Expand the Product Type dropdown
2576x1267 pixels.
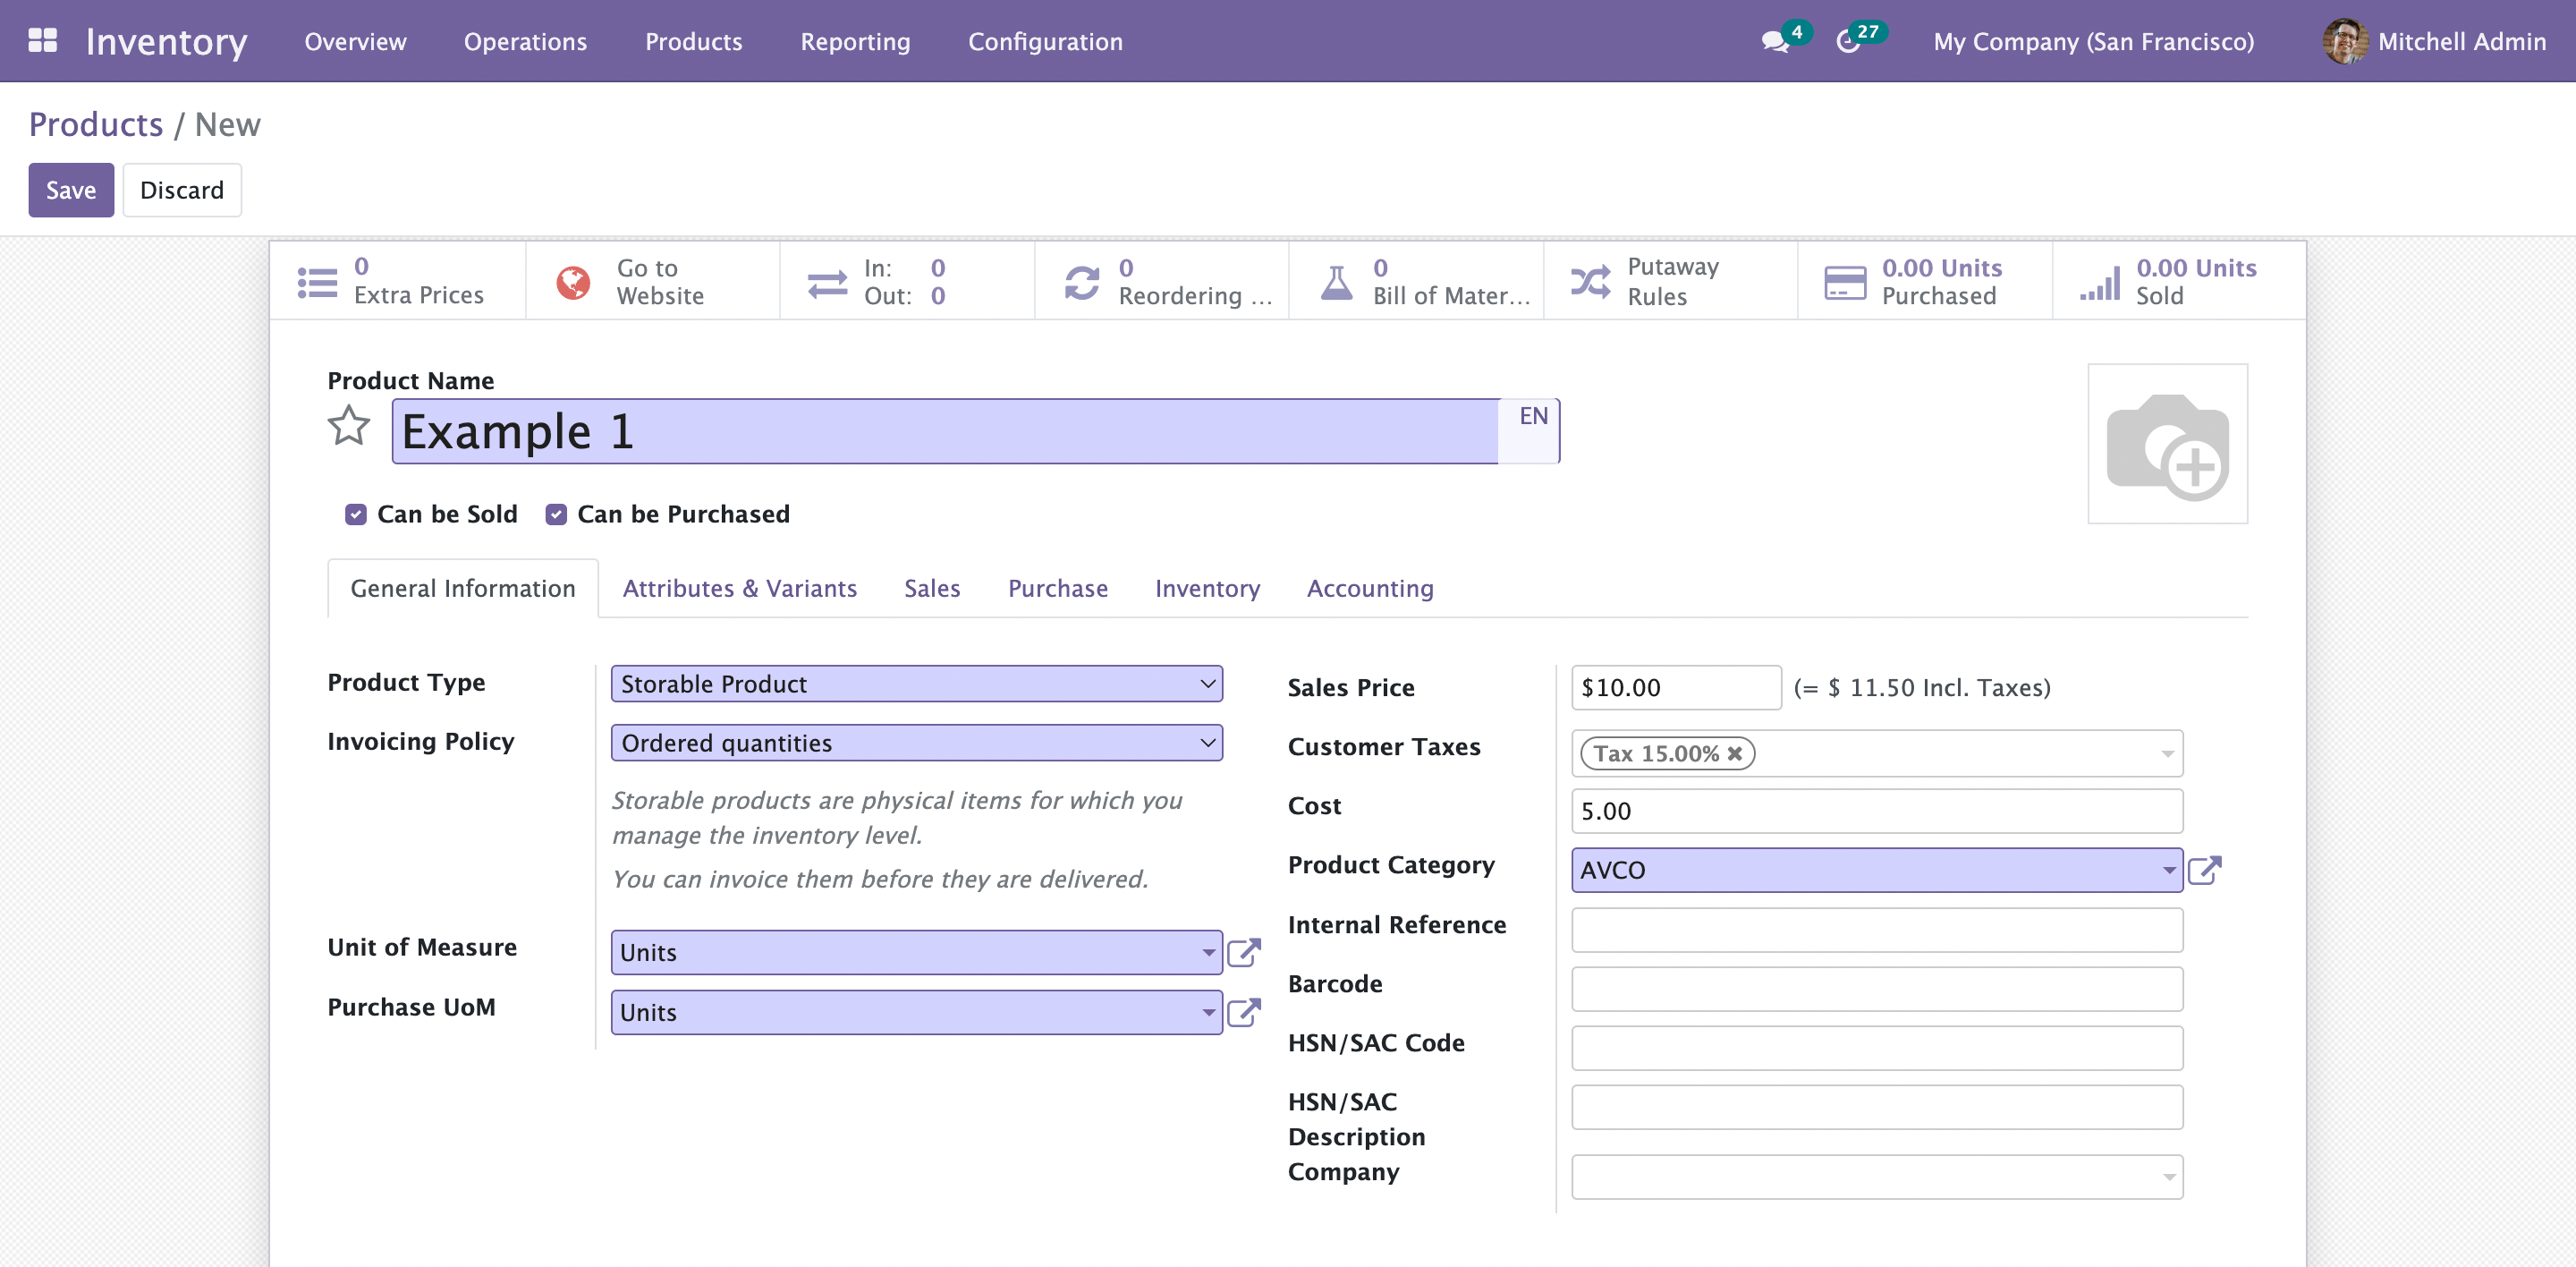point(916,684)
